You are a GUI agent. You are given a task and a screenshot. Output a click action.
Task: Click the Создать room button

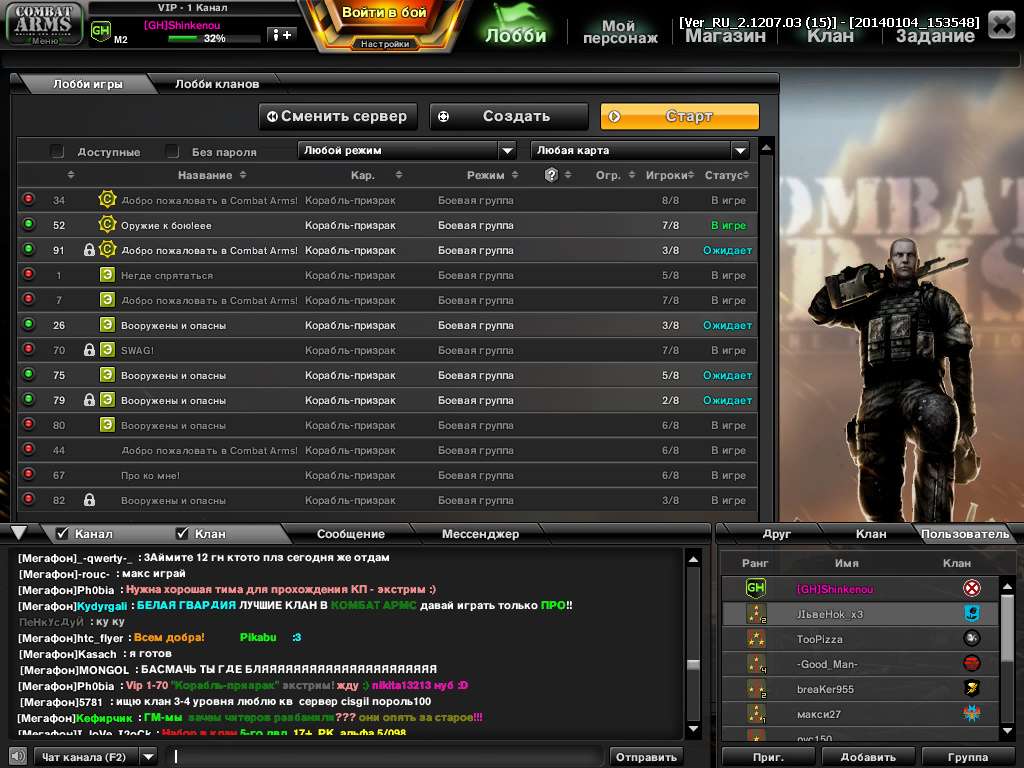pyautogui.click(x=509, y=116)
